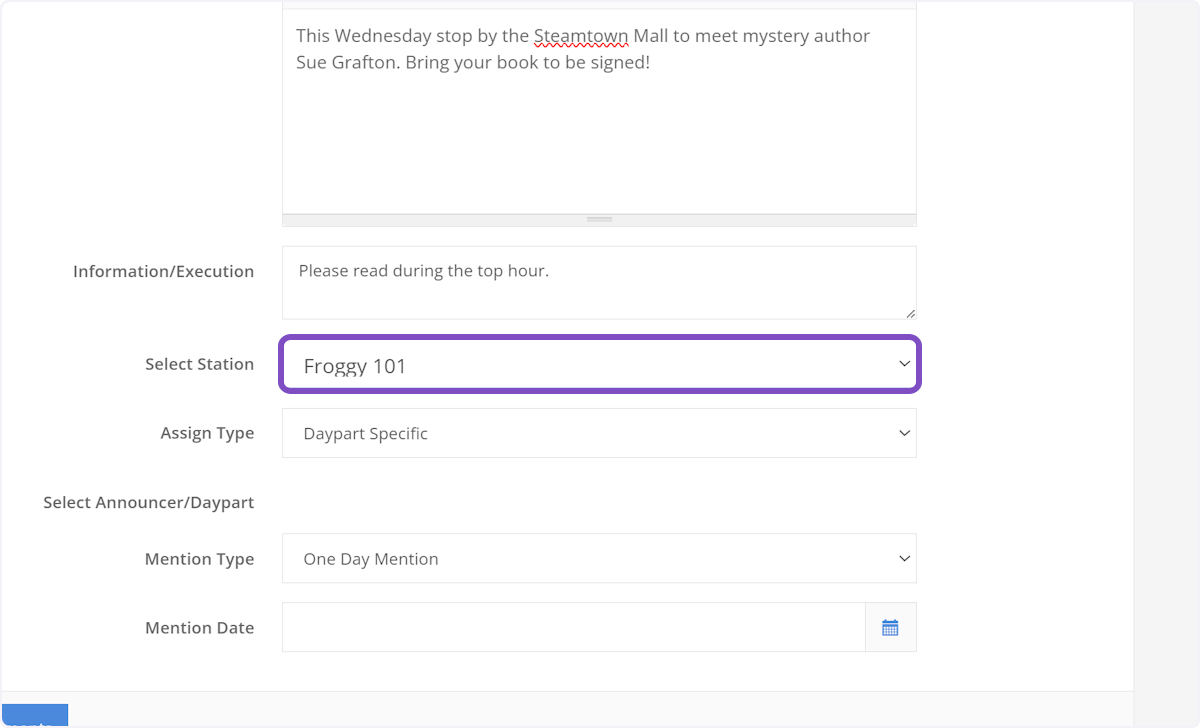
Task: Click into the Information/Execution text box
Action: [x=598, y=283]
